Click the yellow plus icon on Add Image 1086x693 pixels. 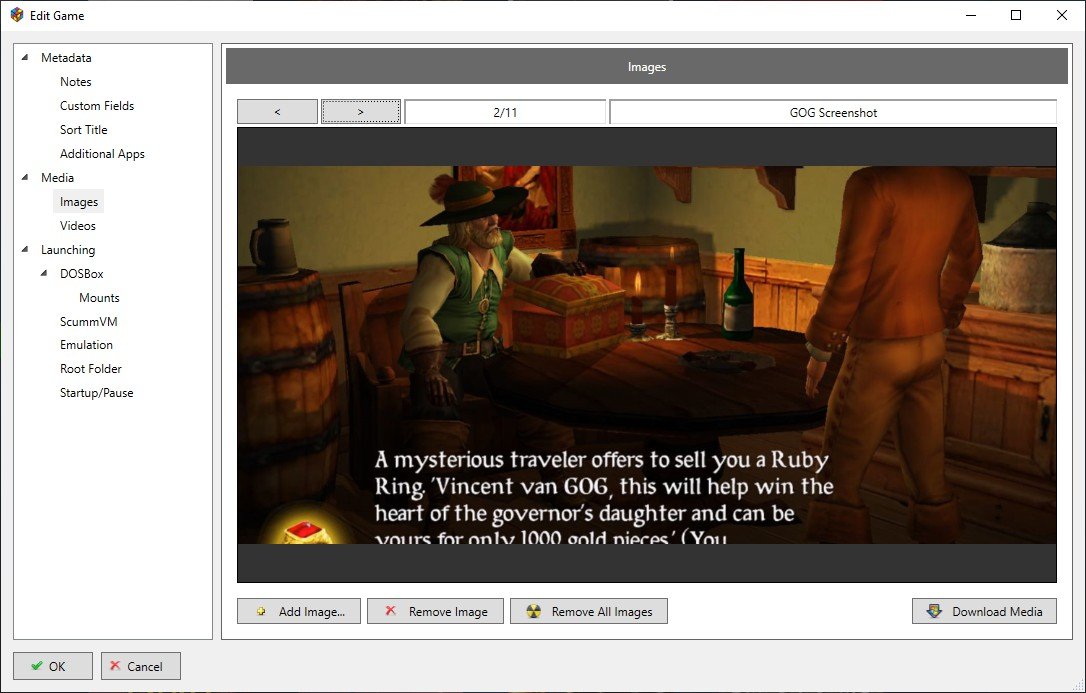(x=261, y=611)
